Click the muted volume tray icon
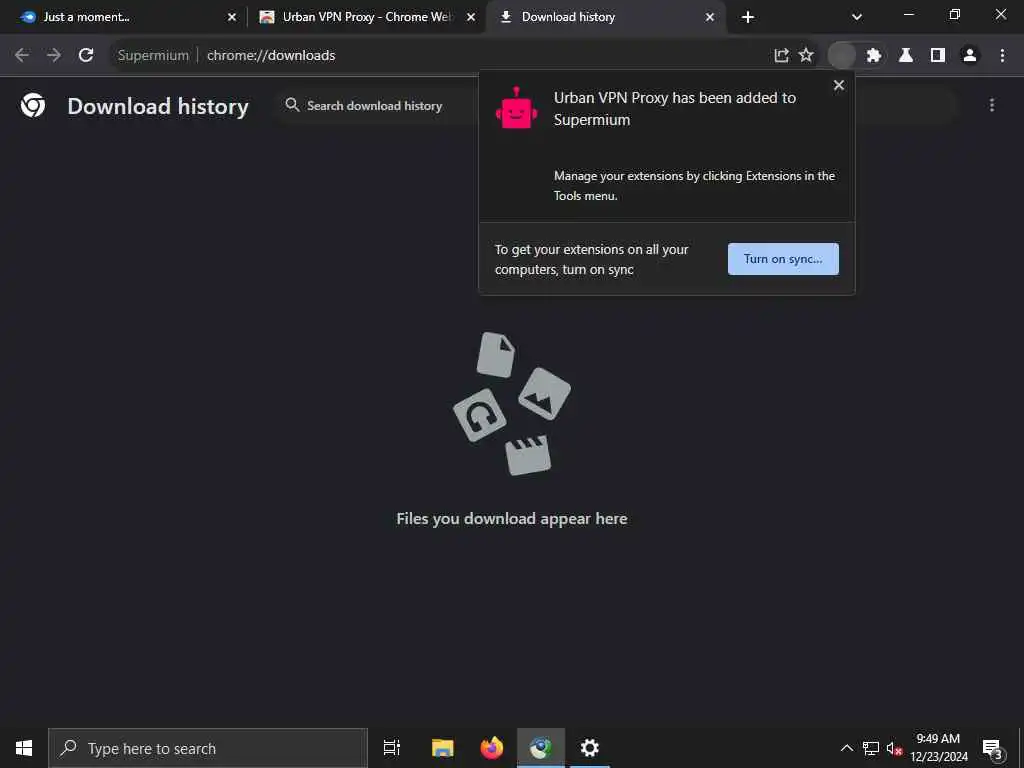Image resolution: width=1024 pixels, height=768 pixels. coord(894,748)
